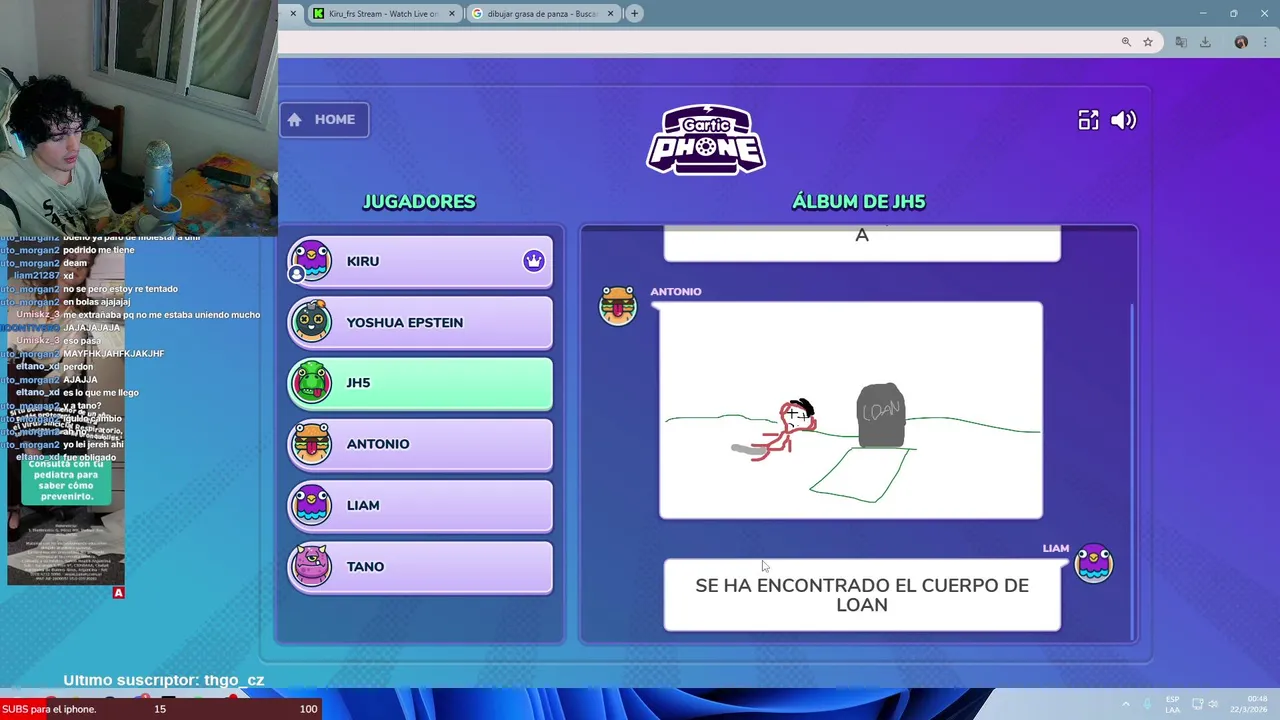This screenshot has height=720, width=1280.
Task: Open the browser profile avatar
Action: coord(1241,42)
